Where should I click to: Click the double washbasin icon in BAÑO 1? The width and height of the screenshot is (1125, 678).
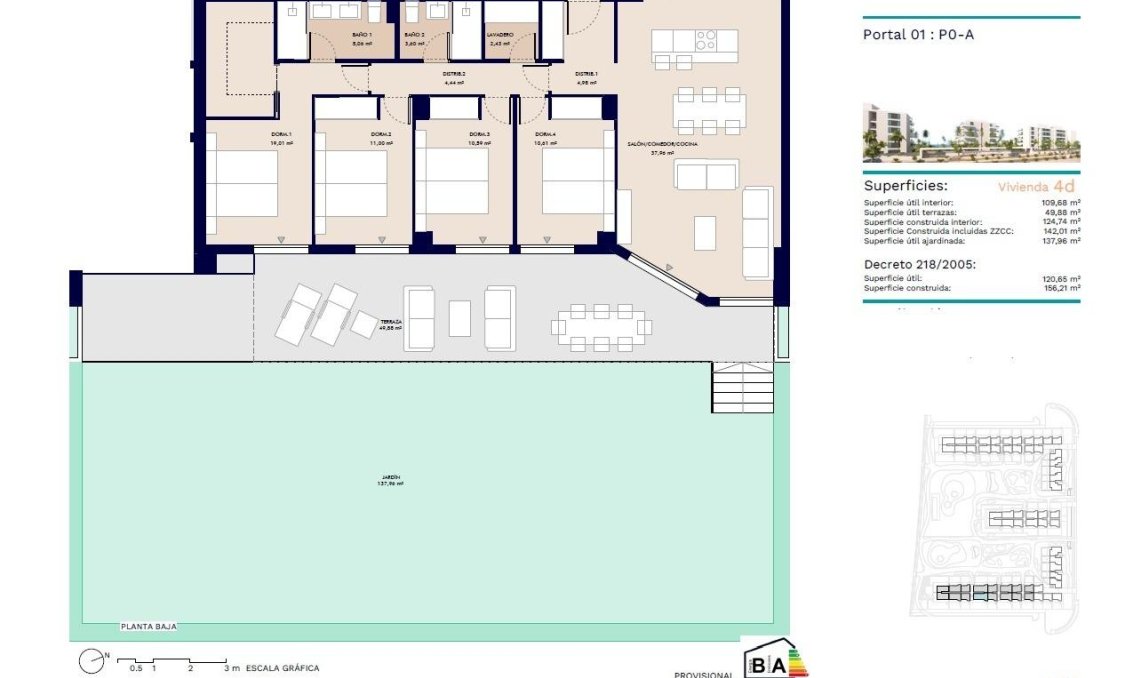[x=336, y=12]
